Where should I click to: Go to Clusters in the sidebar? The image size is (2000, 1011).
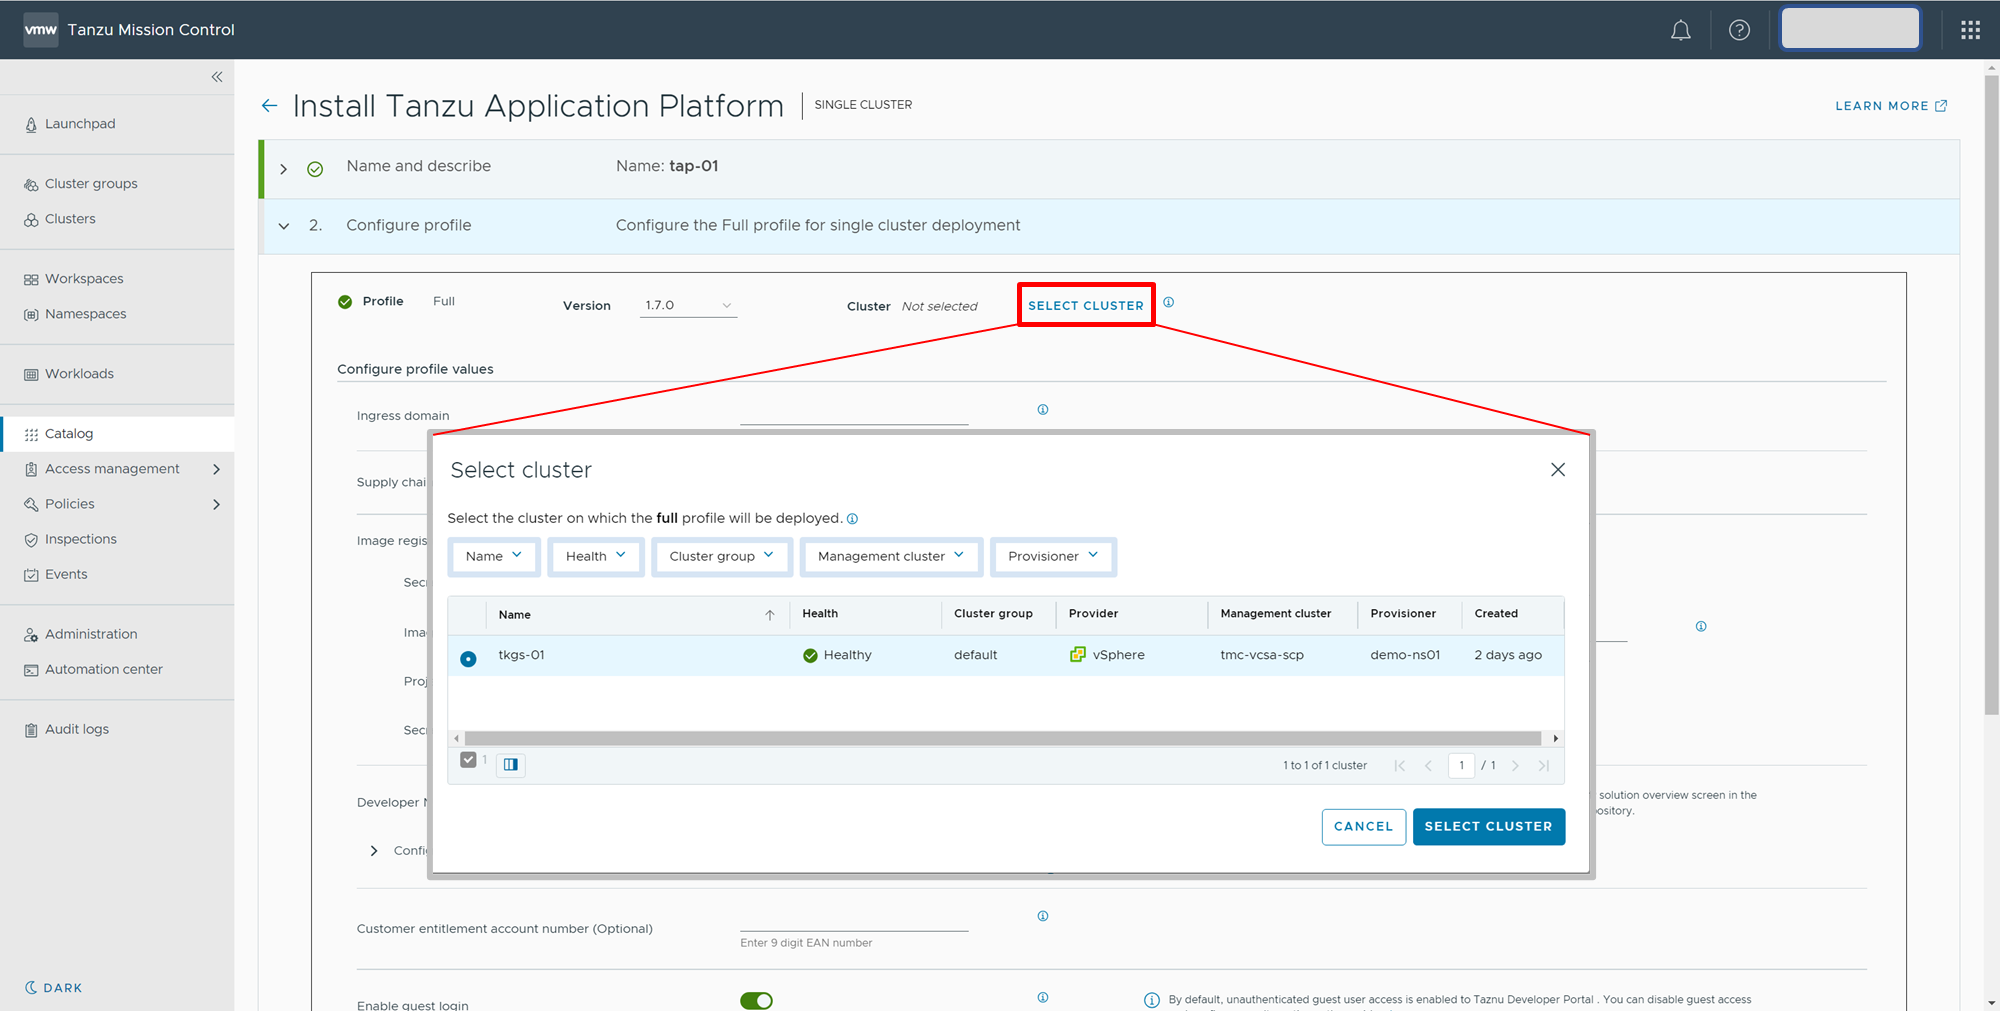click(x=70, y=219)
